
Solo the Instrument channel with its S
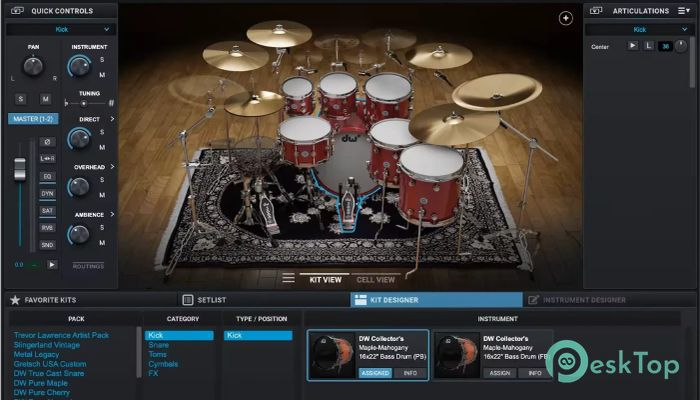coord(102,60)
